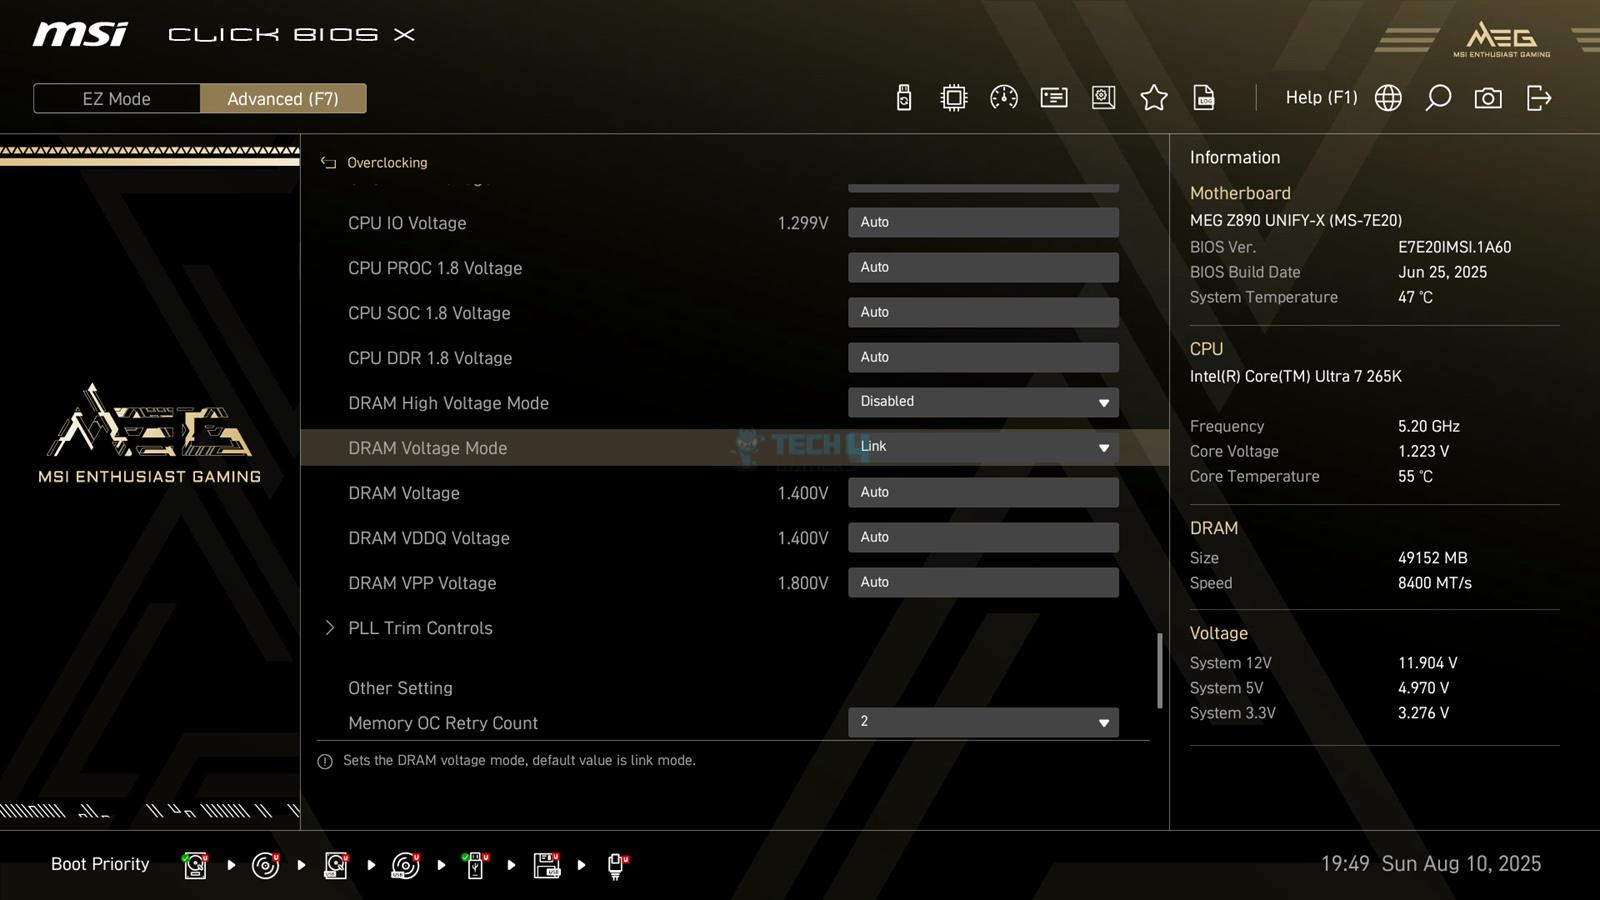
Task: Click the date and time display
Action: coord(1431,864)
